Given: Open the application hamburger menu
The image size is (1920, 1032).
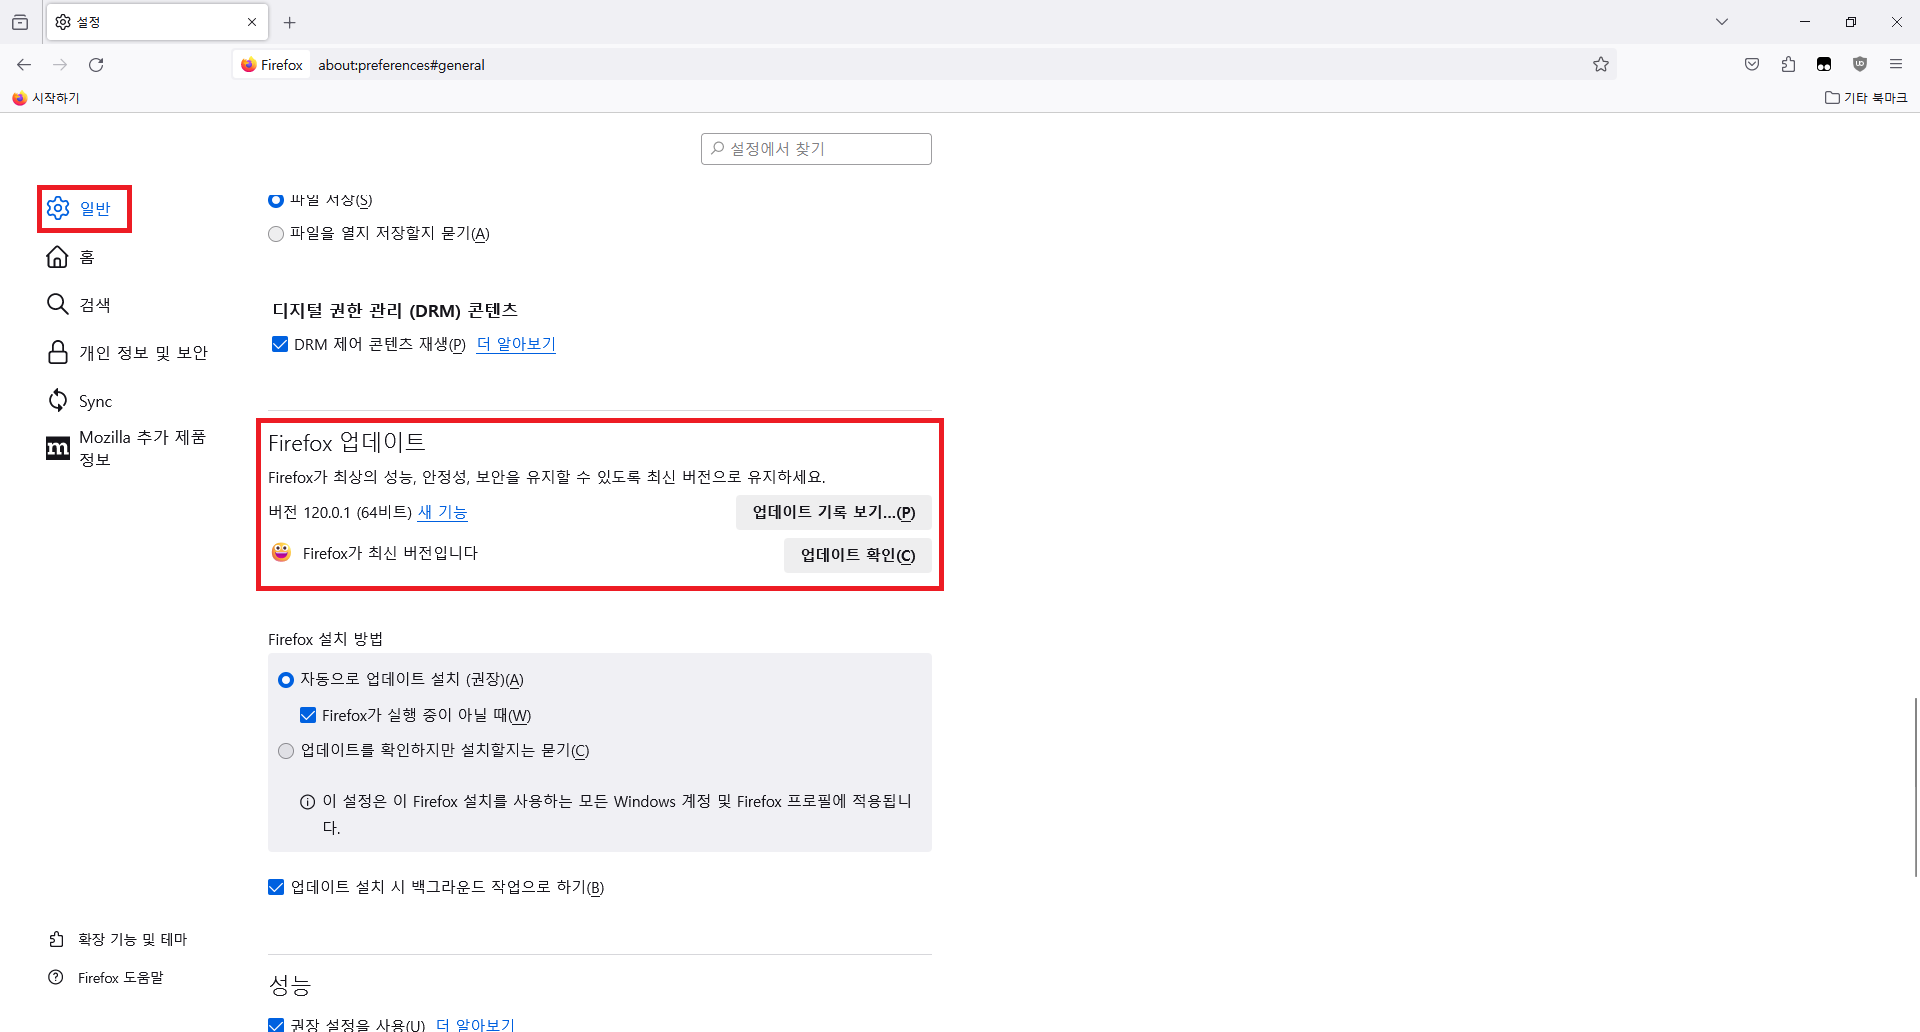Looking at the screenshot, I should [x=1896, y=65].
